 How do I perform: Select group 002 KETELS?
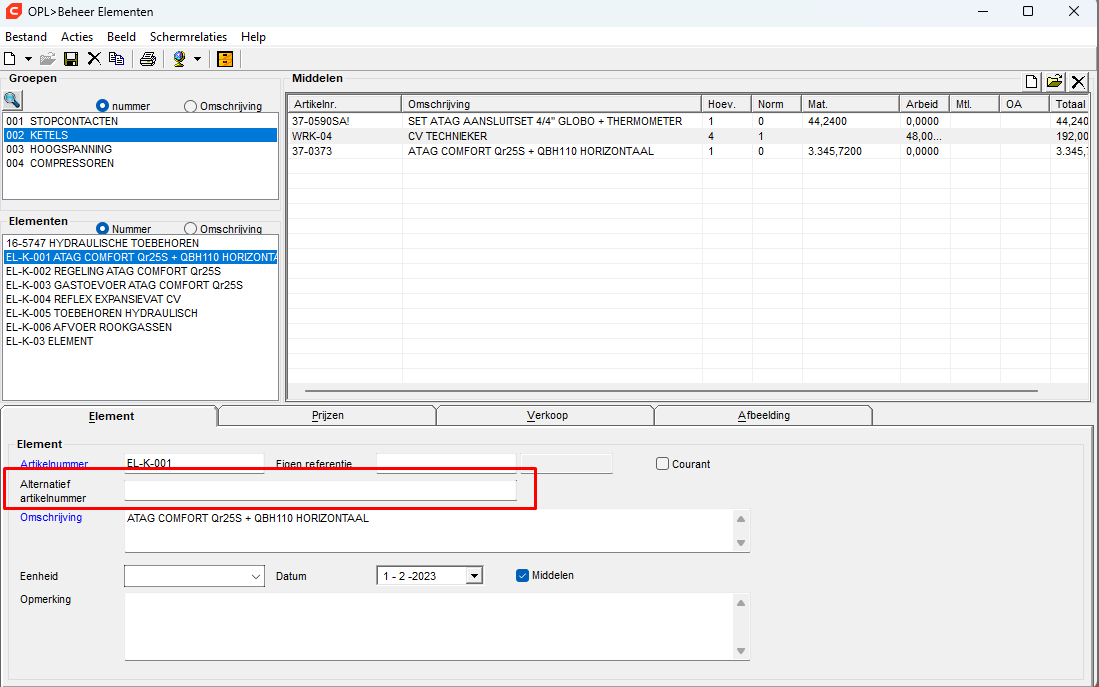tap(140, 135)
